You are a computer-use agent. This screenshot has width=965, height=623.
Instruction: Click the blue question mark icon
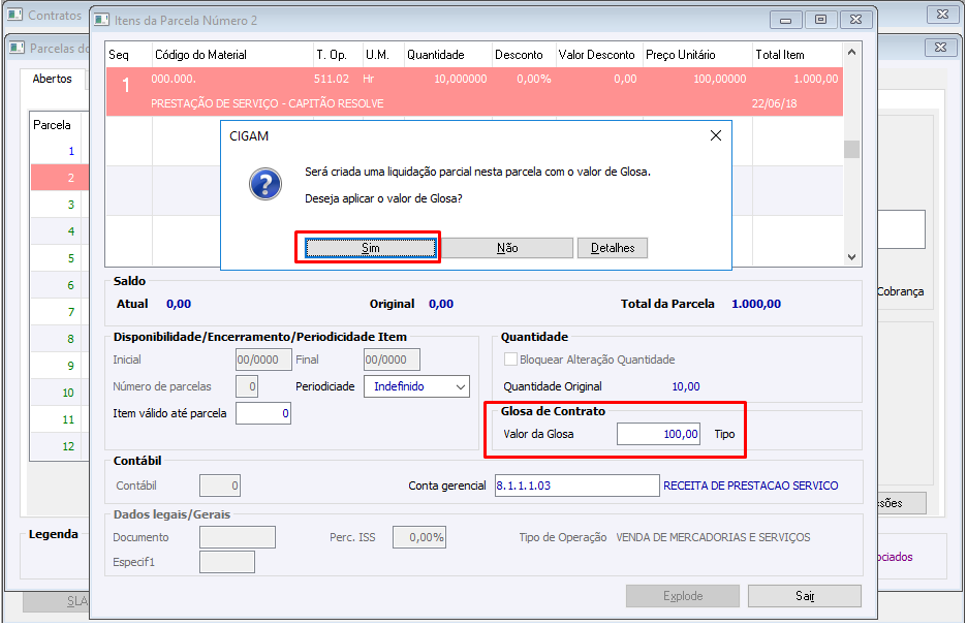tap(265, 183)
